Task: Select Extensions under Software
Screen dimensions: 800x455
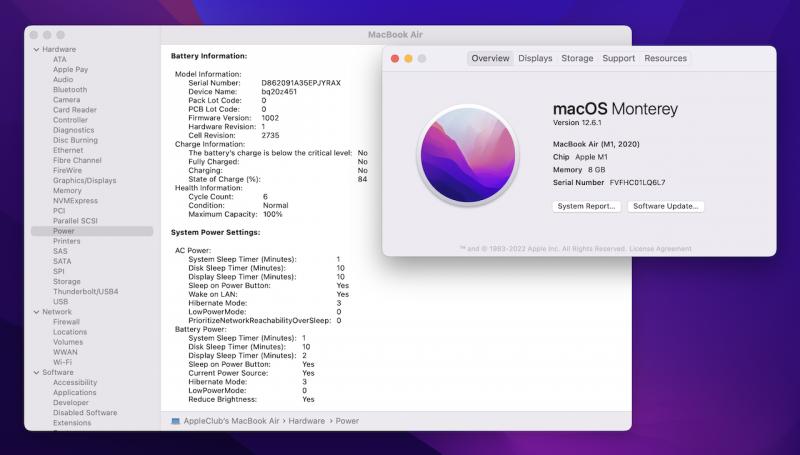Action: coord(72,423)
